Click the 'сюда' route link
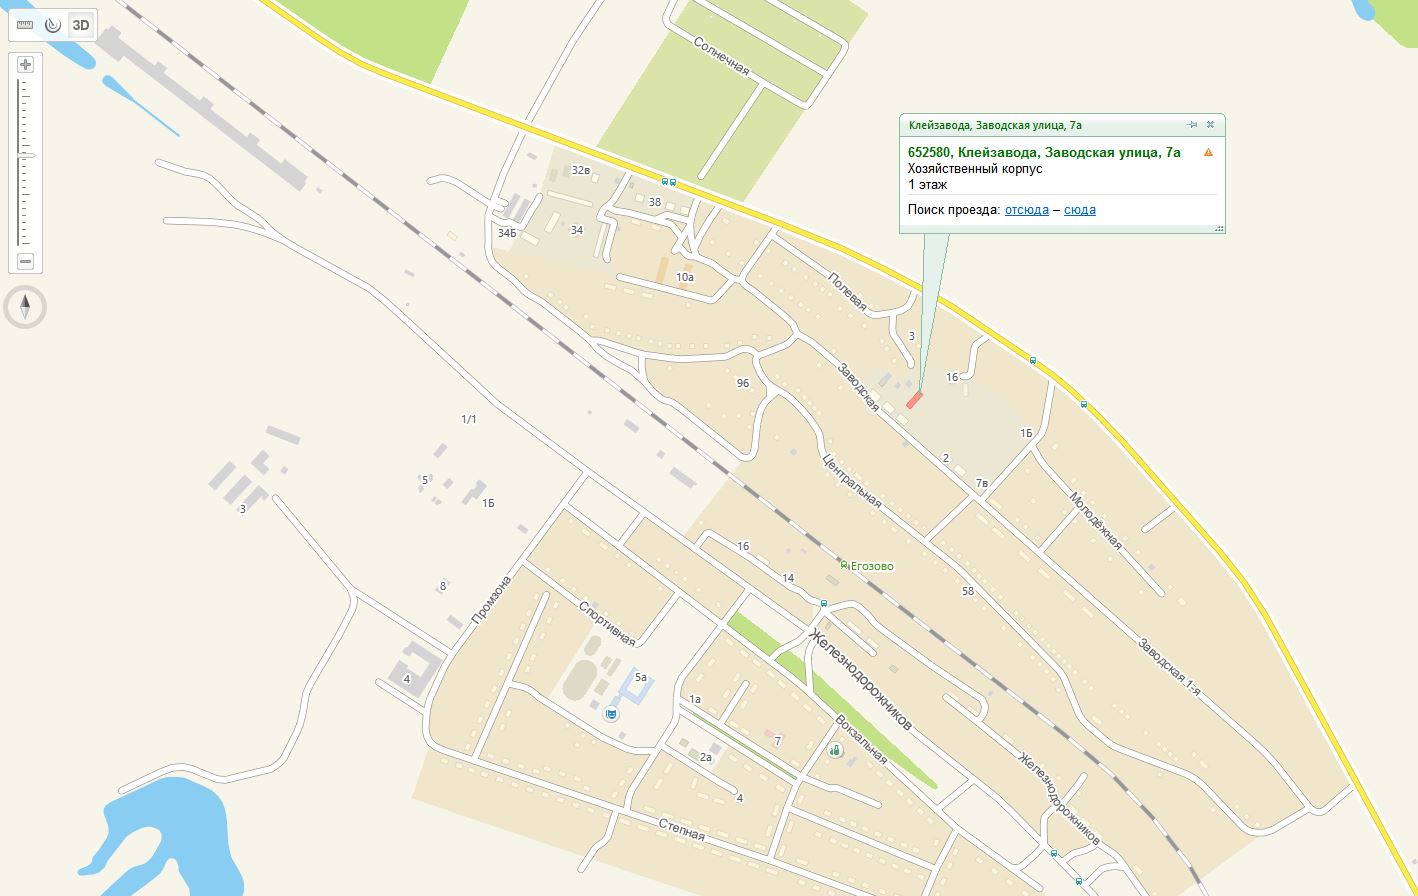Viewport: 1418px width, 896px height. 1080,210
